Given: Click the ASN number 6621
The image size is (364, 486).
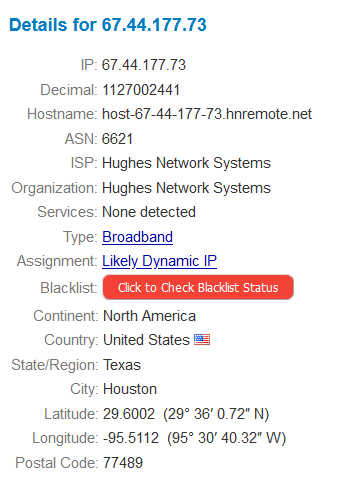Looking at the screenshot, I should pos(117,139).
